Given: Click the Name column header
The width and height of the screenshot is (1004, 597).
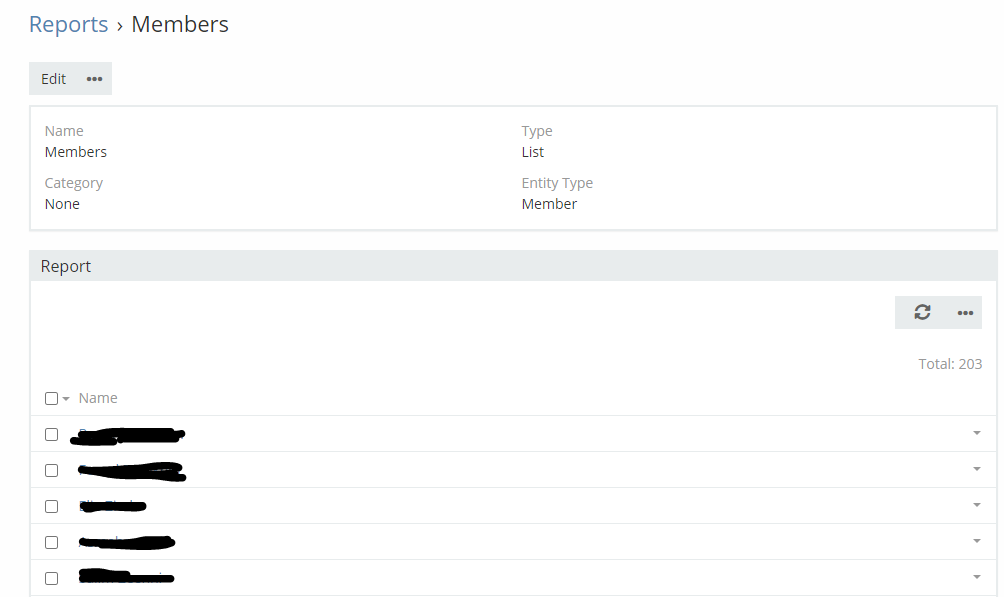Looking at the screenshot, I should (98, 398).
